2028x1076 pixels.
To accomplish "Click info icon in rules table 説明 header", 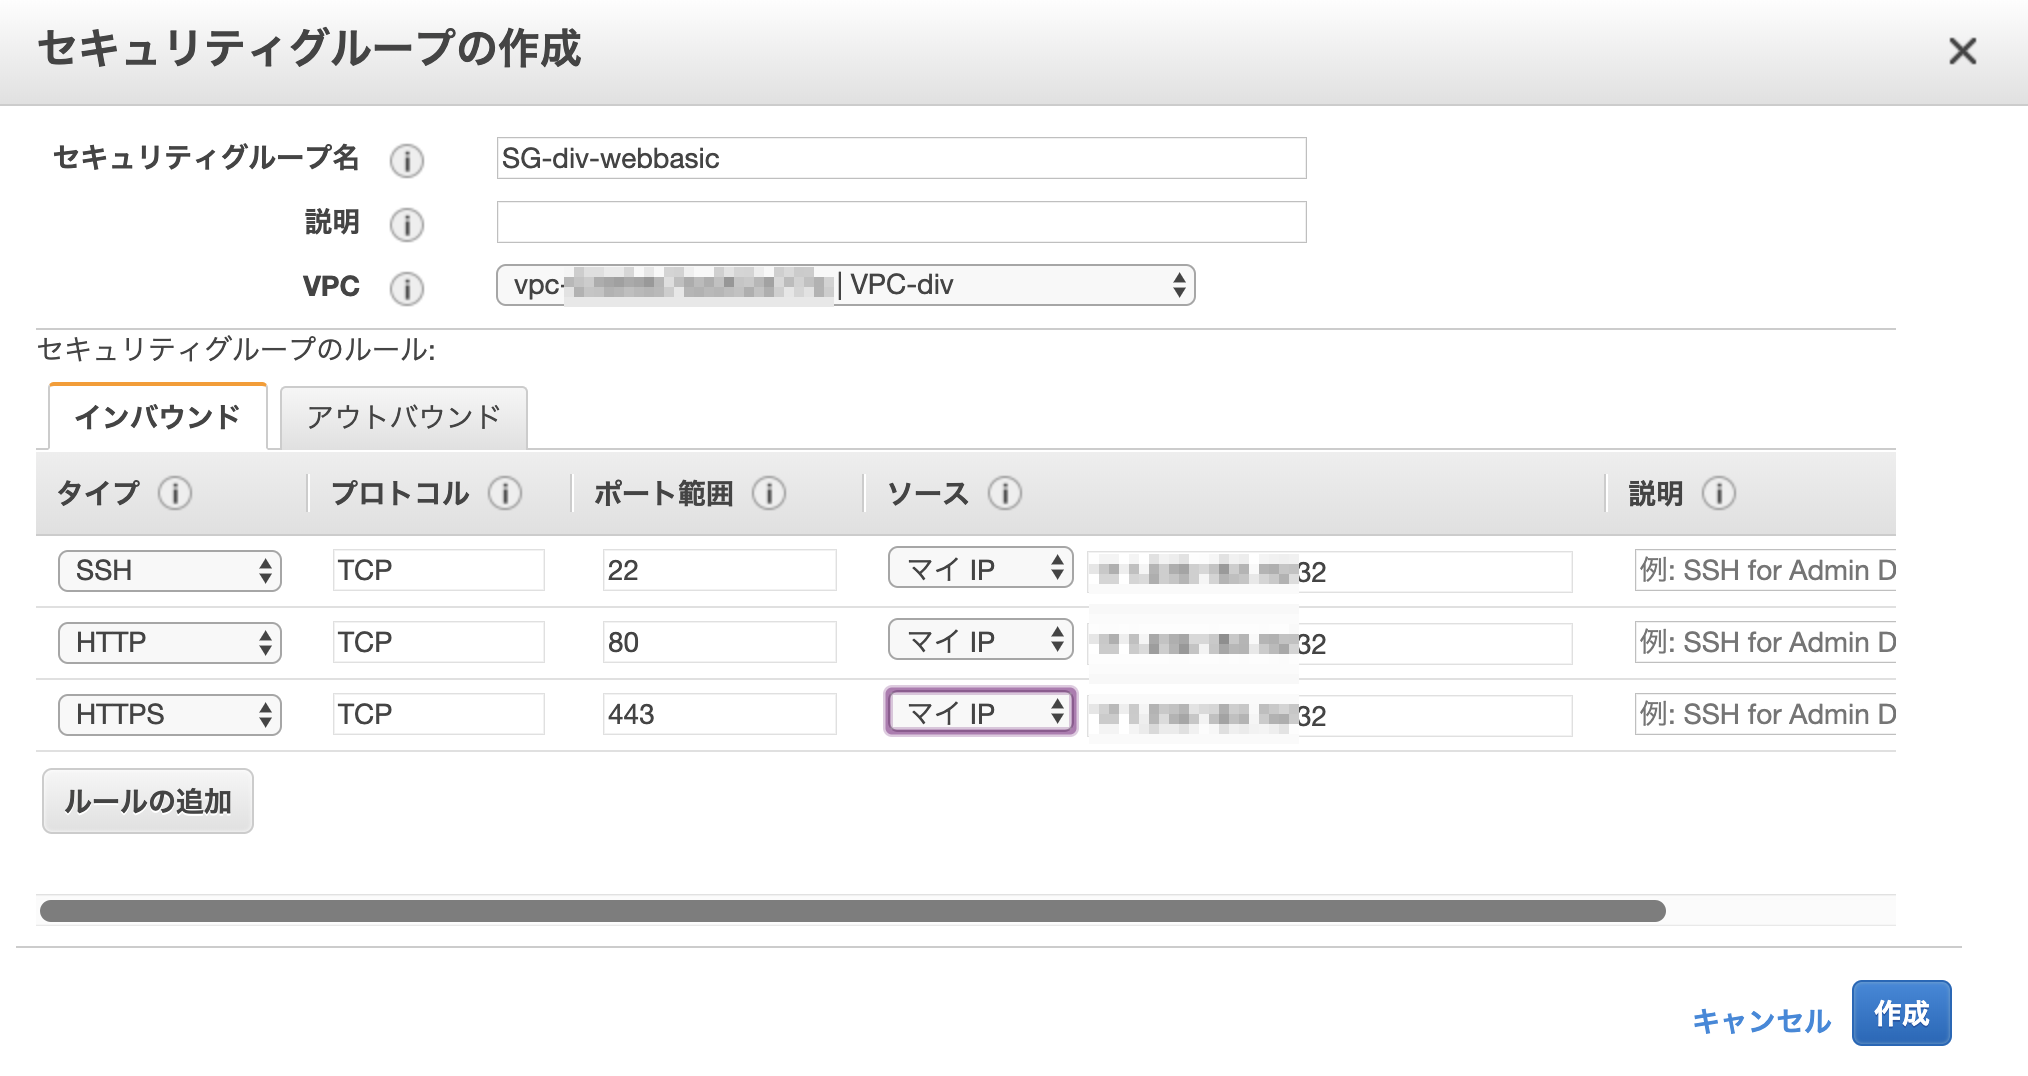I will click(x=1719, y=493).
